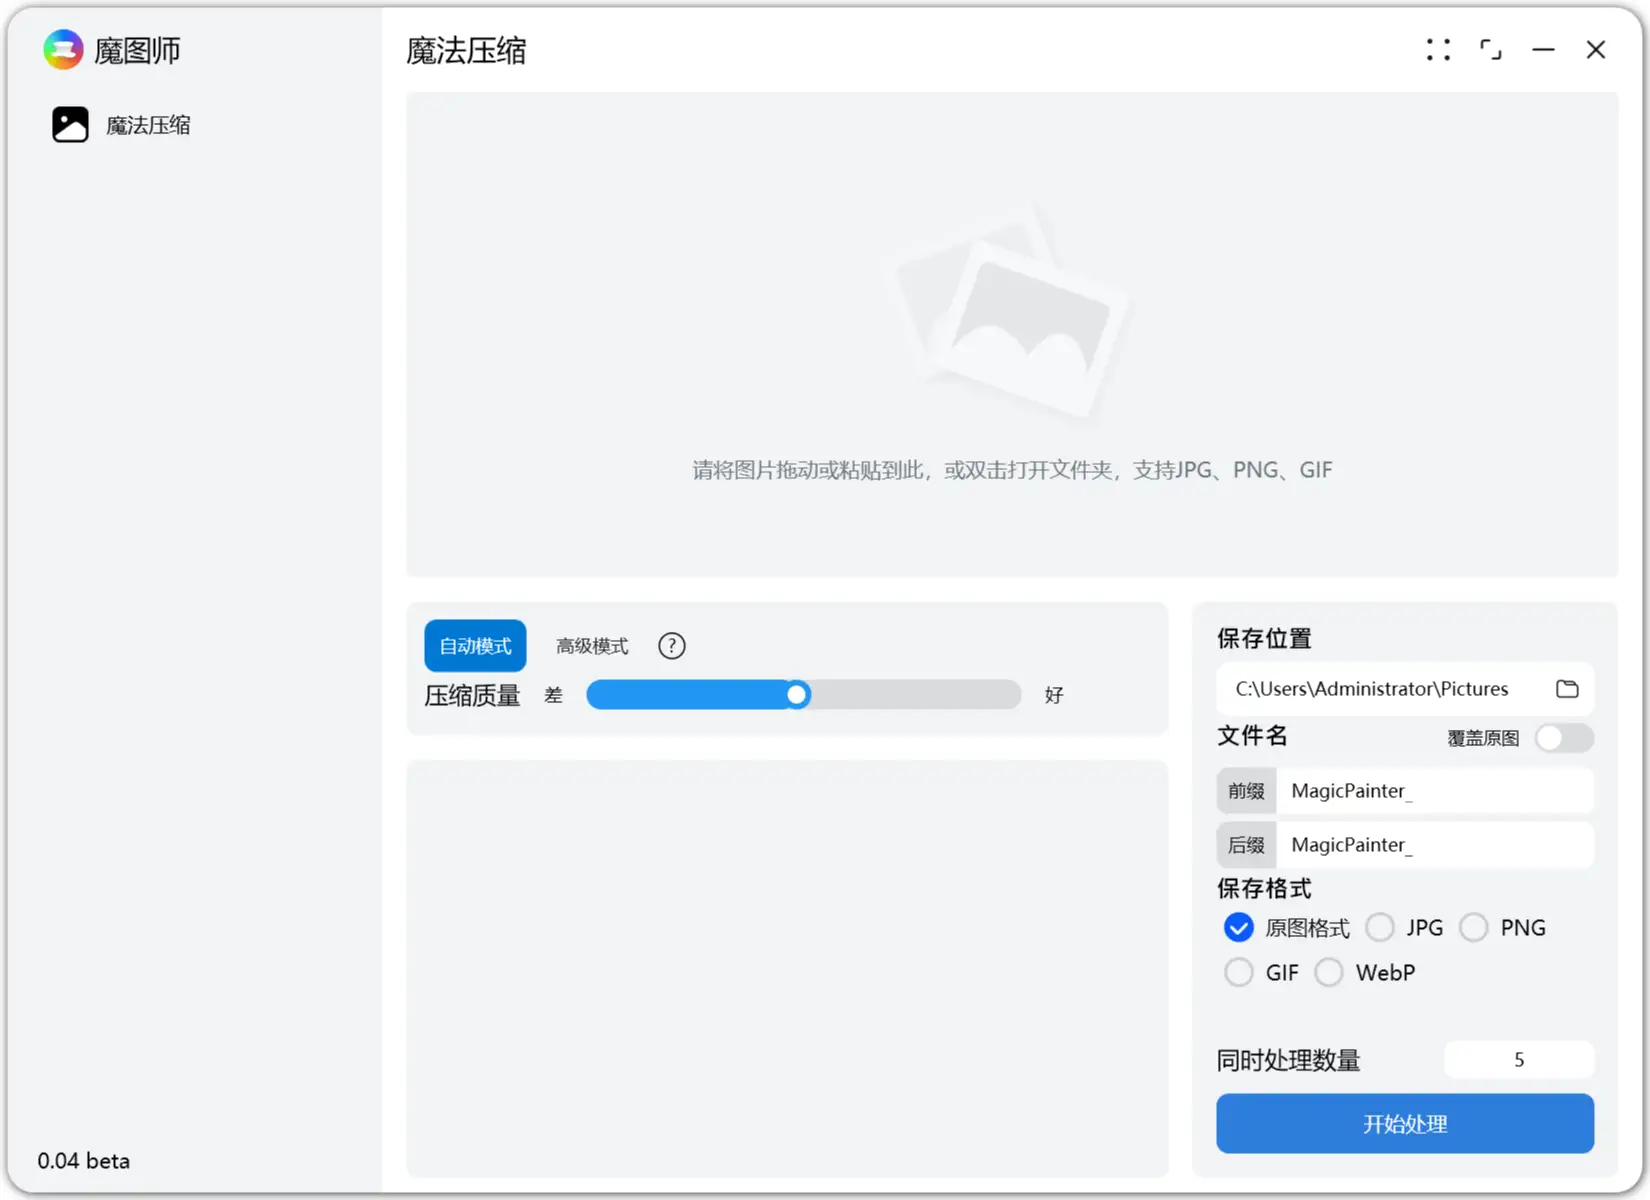Select PNG save format
The height and width of the screenshot is (1200, 1650).
coord(1474,927)
